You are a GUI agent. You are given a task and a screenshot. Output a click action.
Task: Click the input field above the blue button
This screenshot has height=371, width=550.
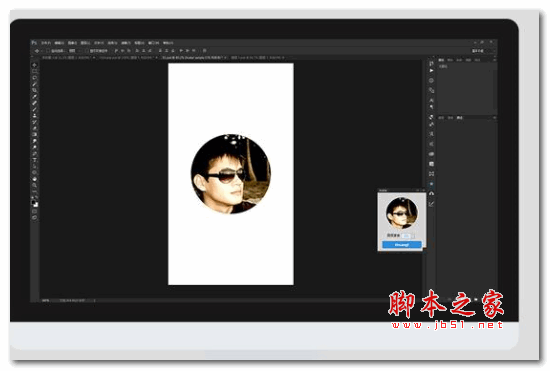(x=406, y=236)
